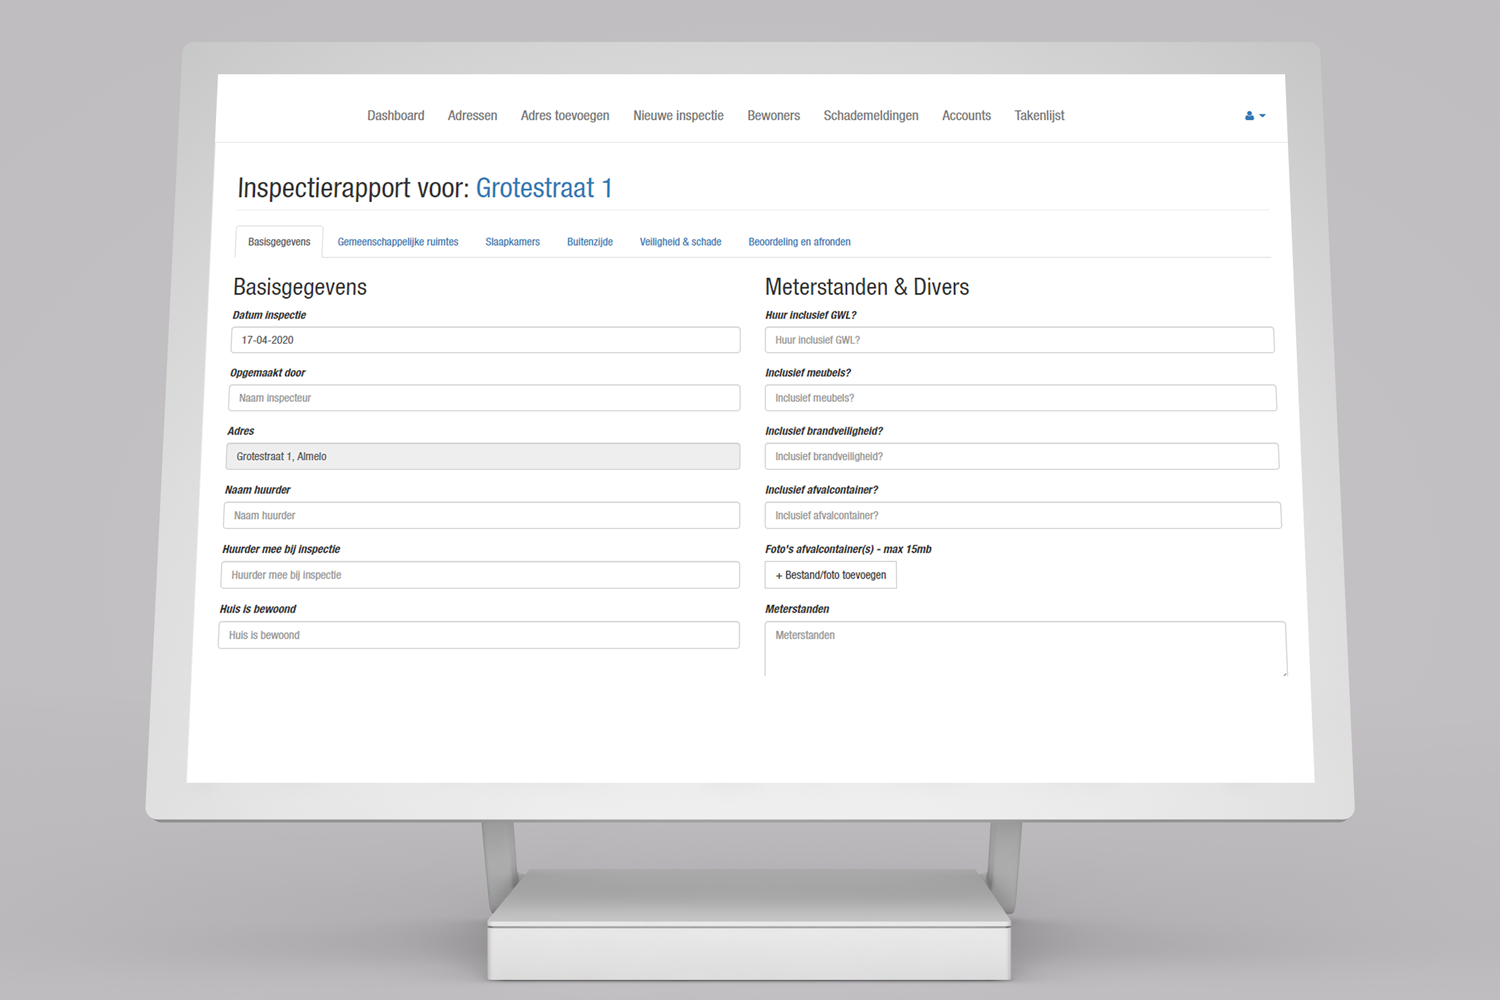Open the Bewoners page
The height and width of the screenshot is (1000, 1500).
click(x=773, y=116)
